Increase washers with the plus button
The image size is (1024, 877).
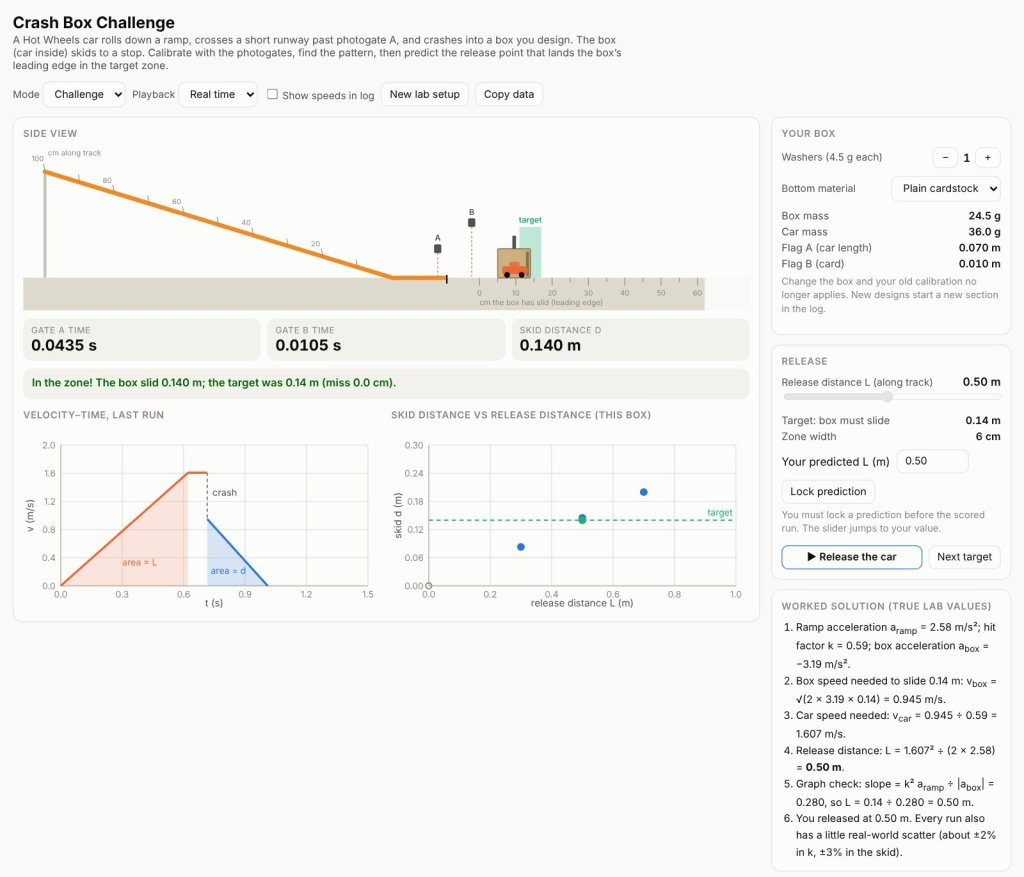[x=987, y=157]
